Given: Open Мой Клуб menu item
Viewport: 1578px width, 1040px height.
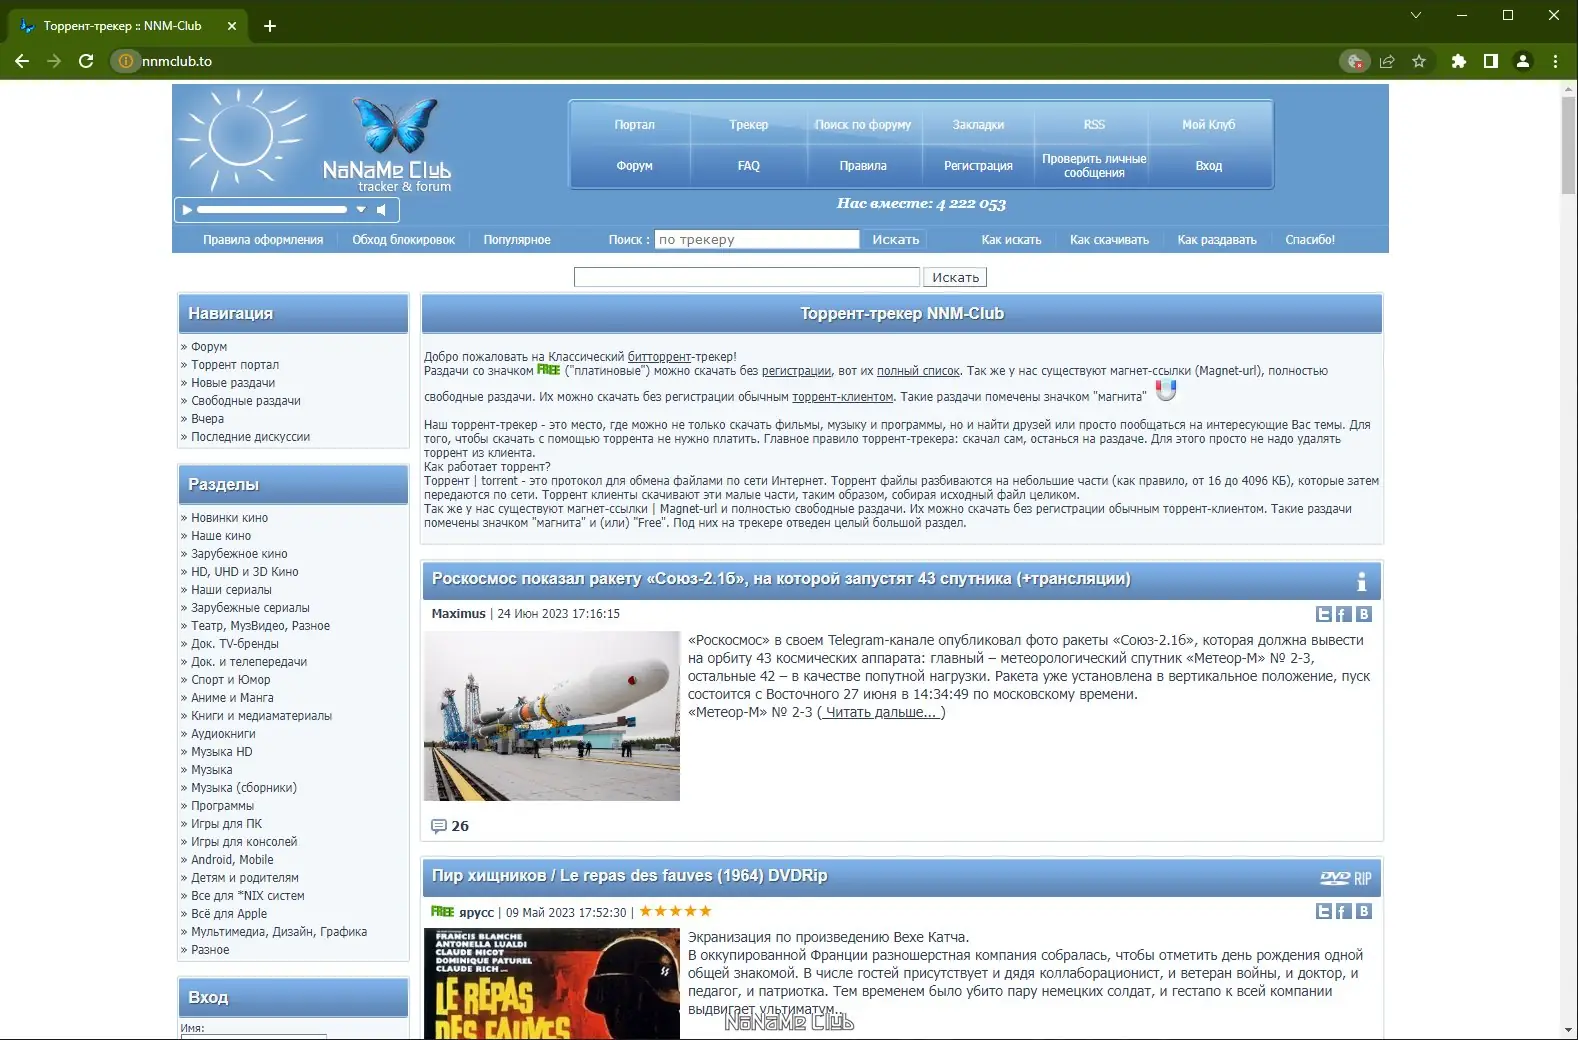Looking at the screenshot, I should 1209,125.
